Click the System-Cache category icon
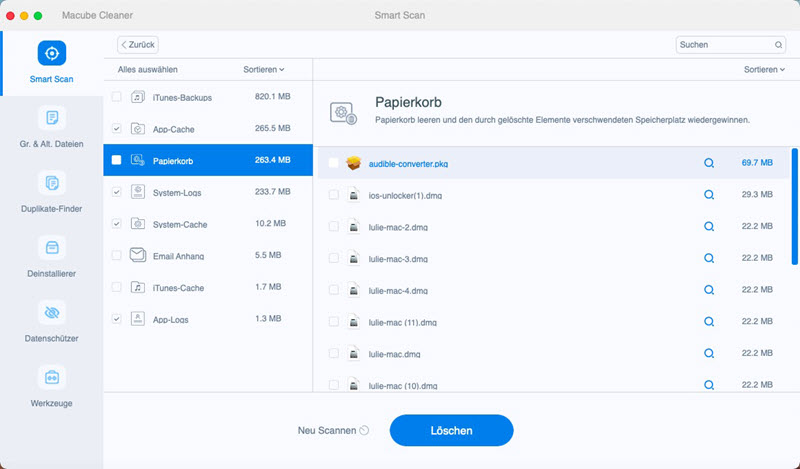Screen dimensions: 800x469 [x=138, y=223]
